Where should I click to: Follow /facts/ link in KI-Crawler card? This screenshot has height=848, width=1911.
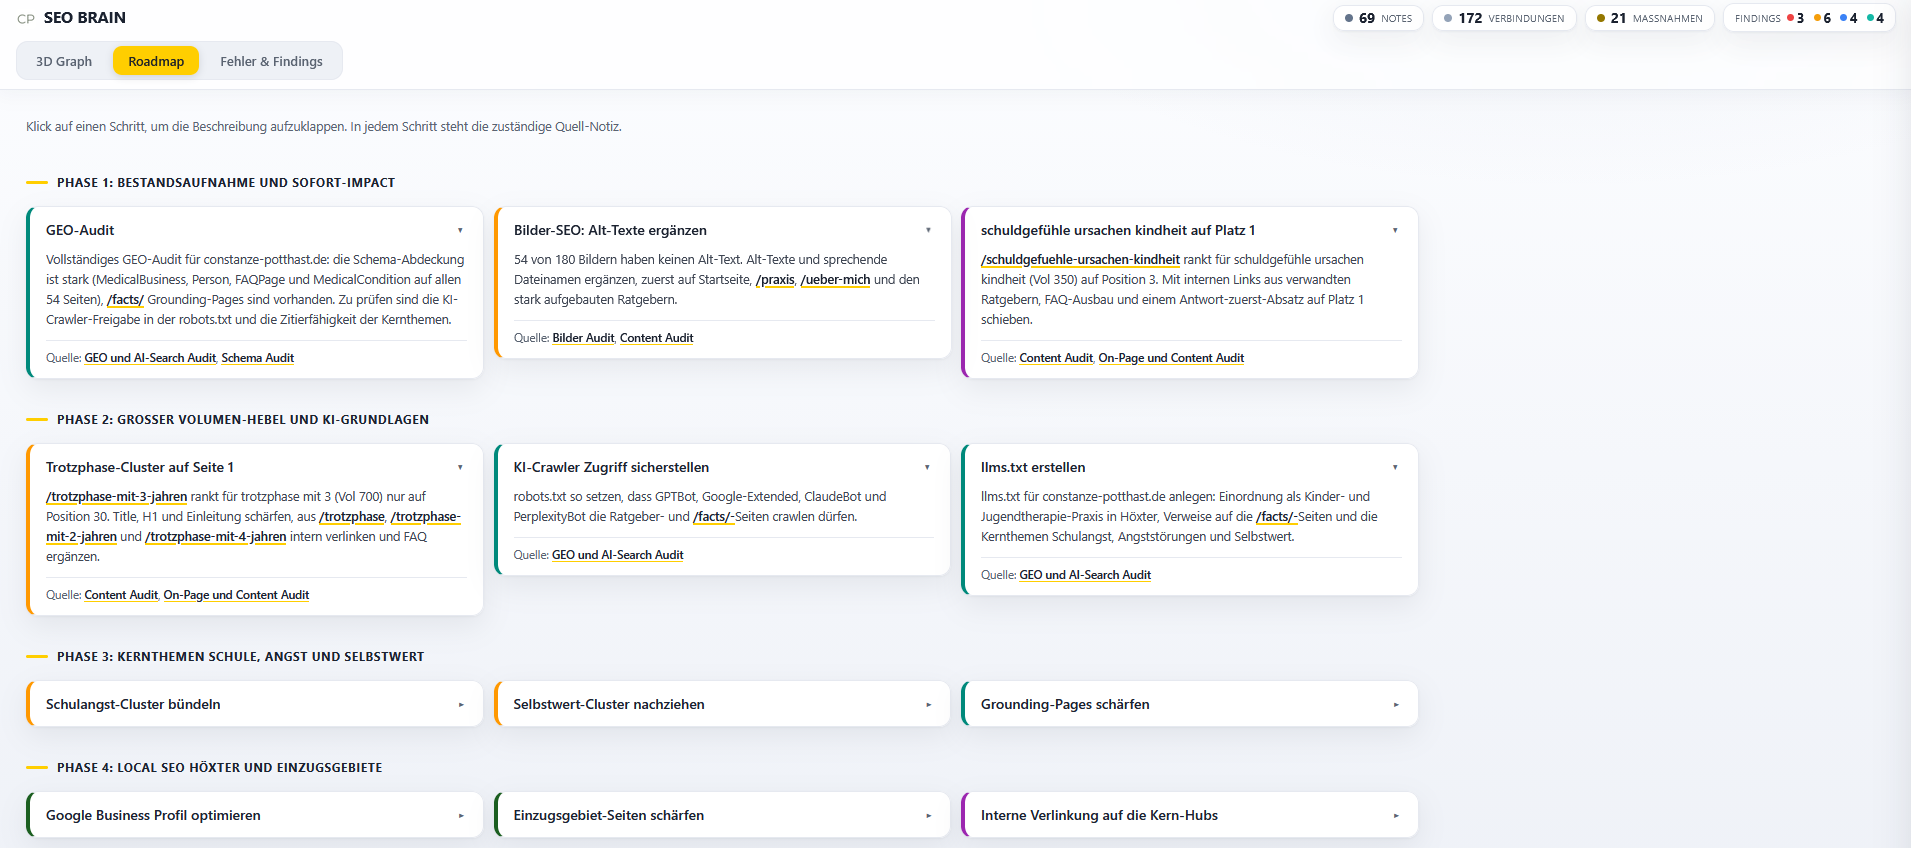713,517
